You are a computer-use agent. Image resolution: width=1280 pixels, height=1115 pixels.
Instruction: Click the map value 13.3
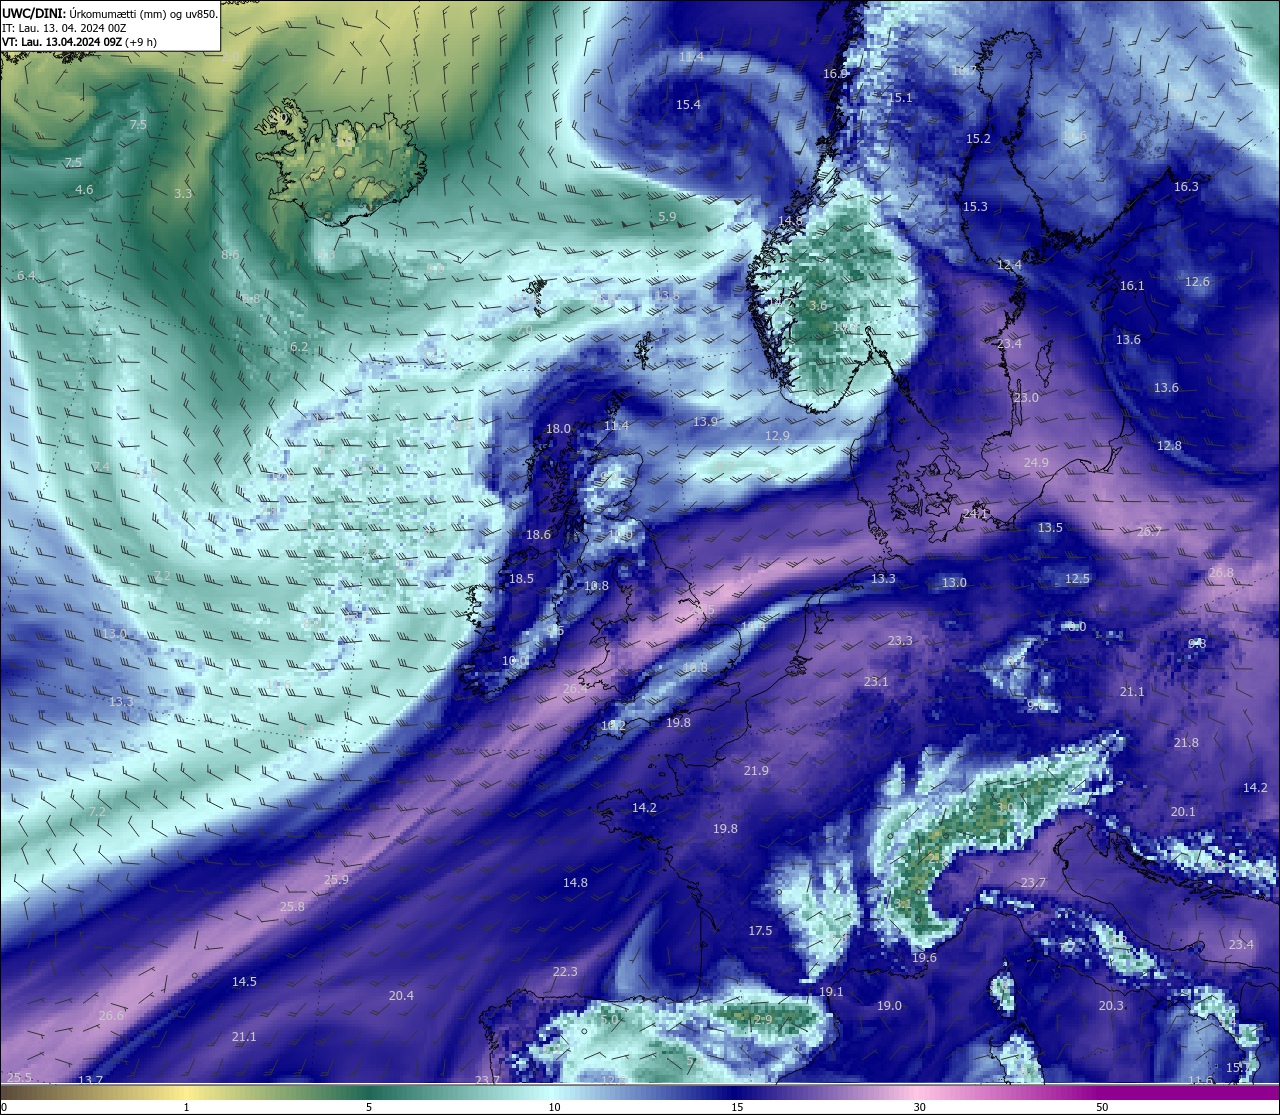(x=883, y=579)
